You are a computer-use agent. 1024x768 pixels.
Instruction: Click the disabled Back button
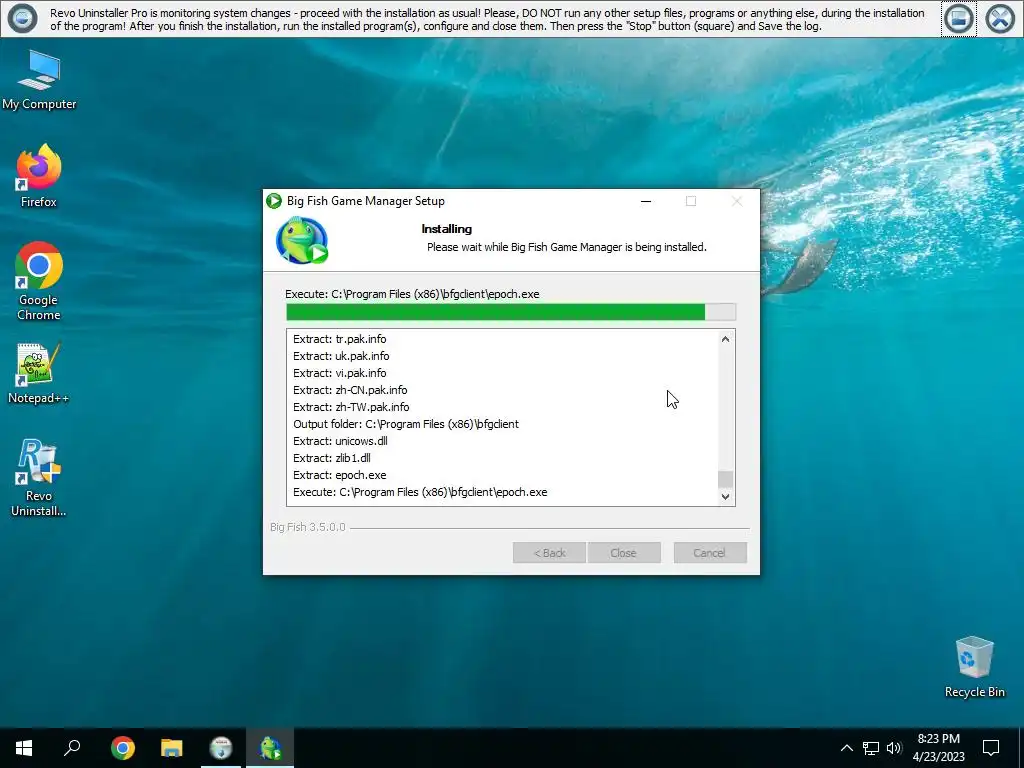(549, 552)
